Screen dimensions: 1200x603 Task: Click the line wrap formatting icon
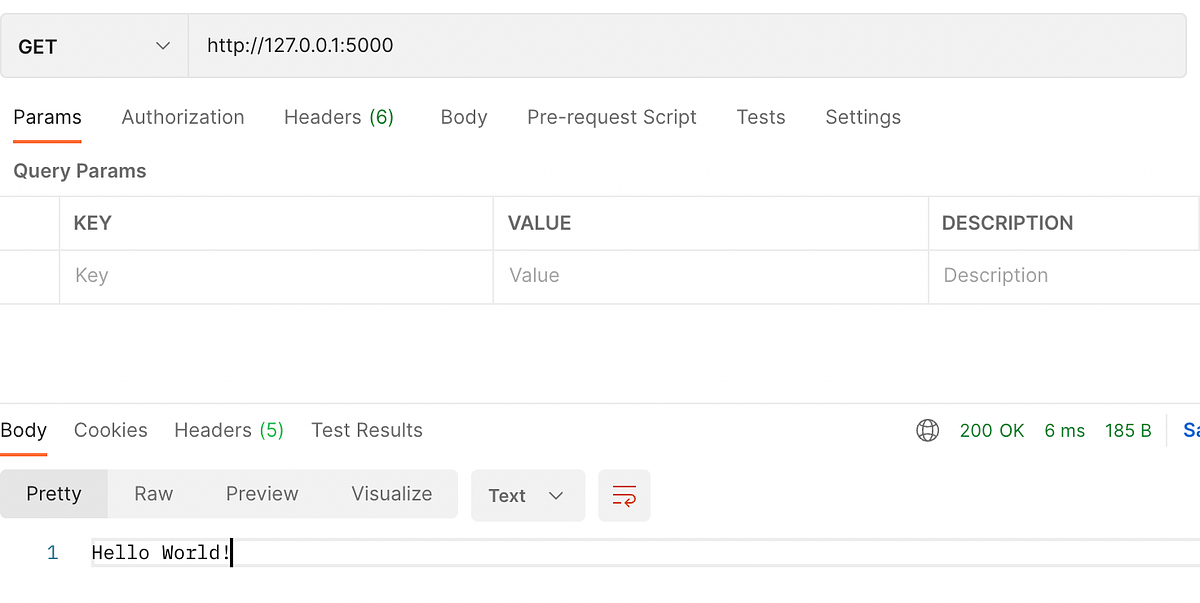tap(624, 495)
